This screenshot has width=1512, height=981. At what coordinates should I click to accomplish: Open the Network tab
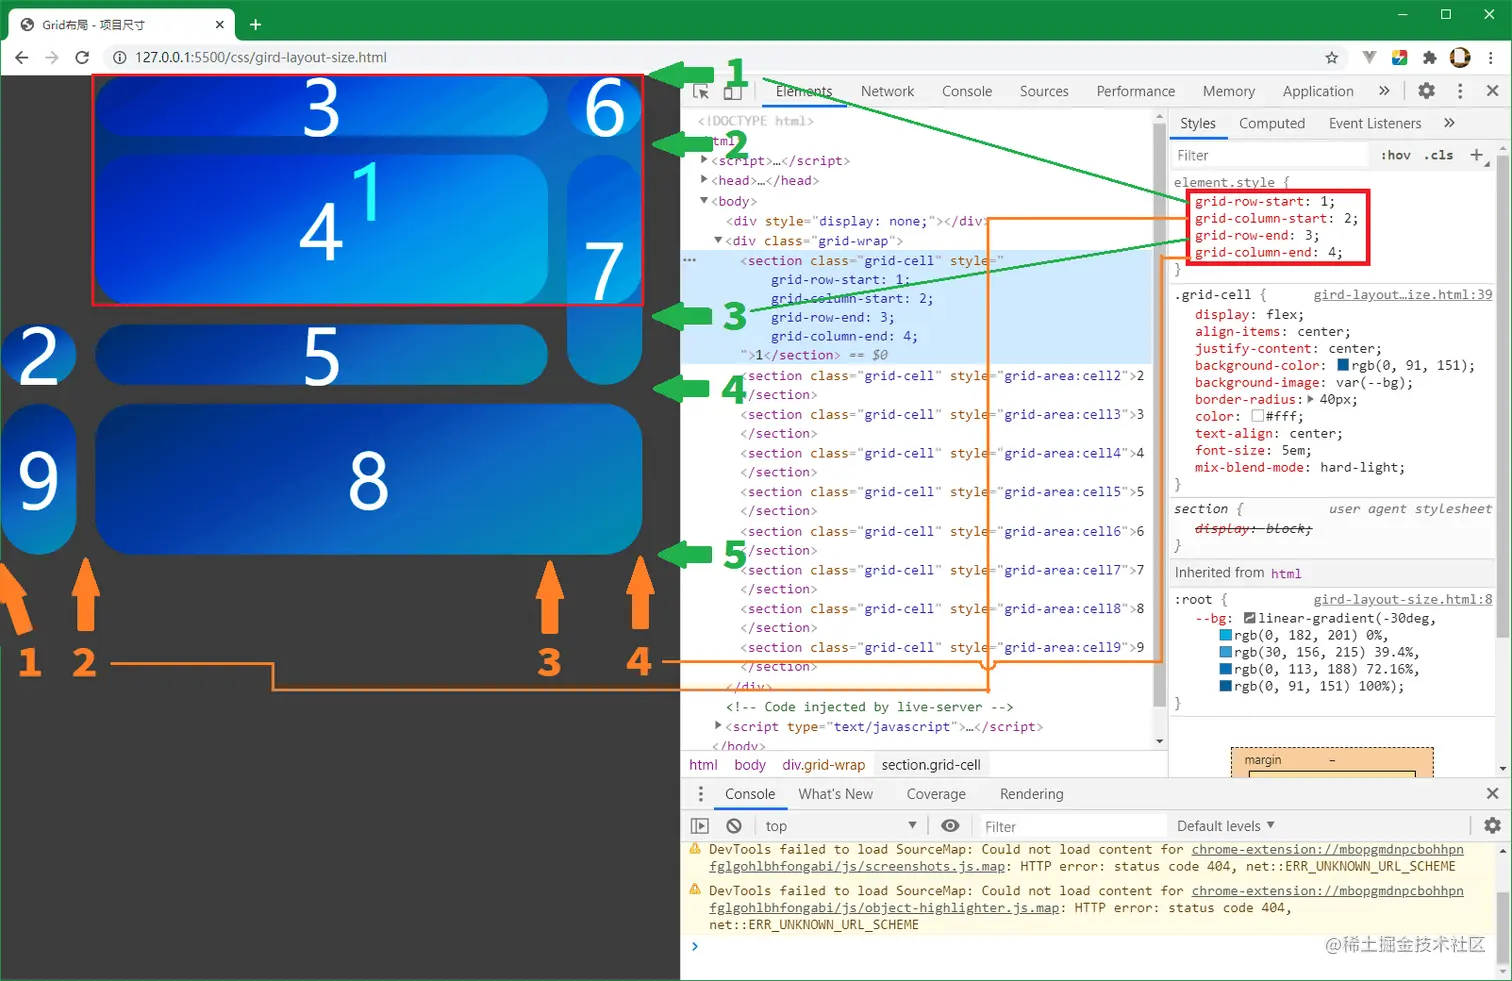[x=888, y=91]
